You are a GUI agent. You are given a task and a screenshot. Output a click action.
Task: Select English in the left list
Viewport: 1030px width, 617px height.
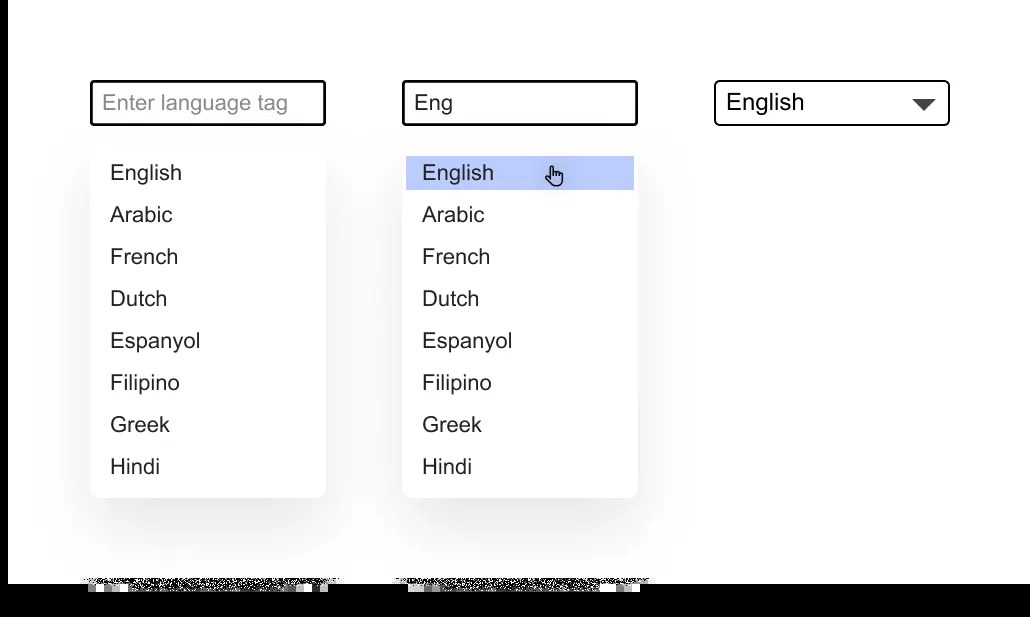(x=208, y=173)
